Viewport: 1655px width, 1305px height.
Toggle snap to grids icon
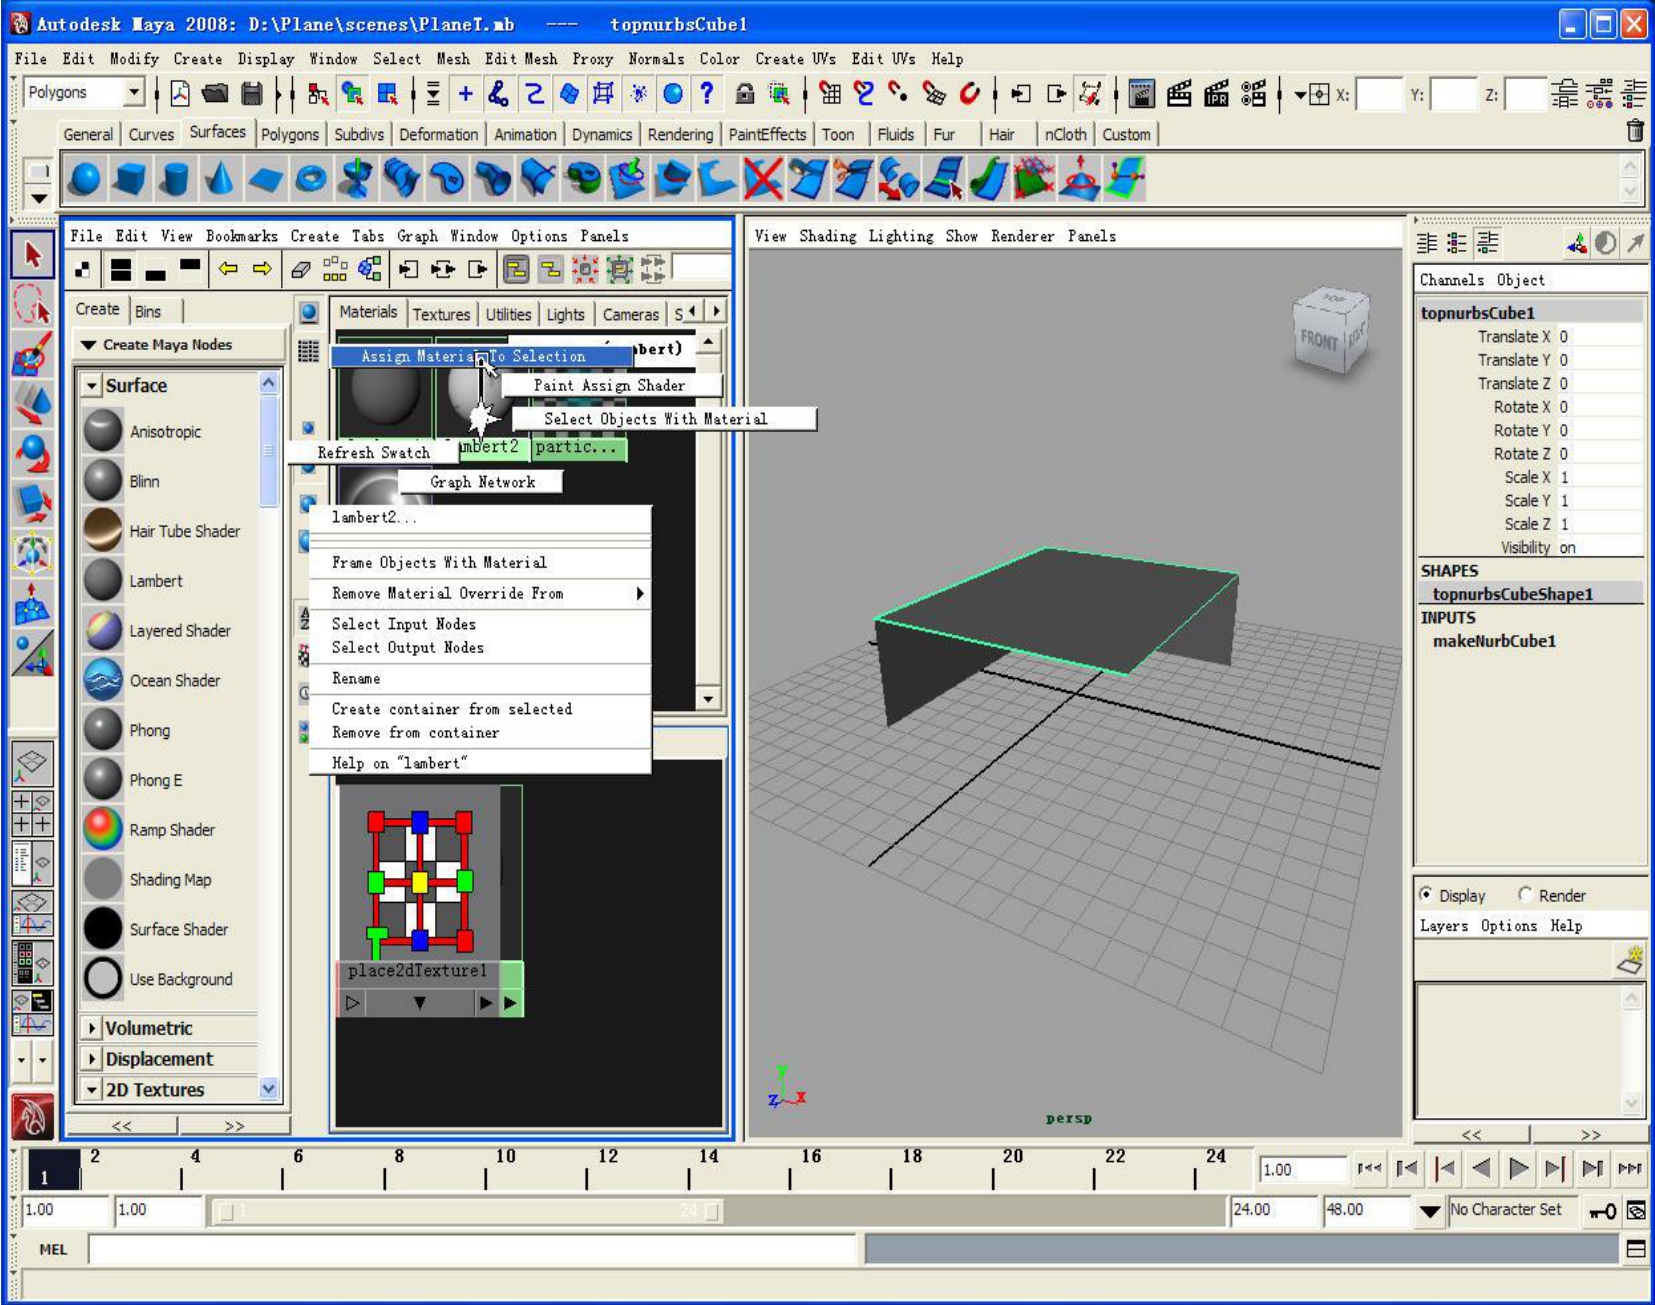click(830, 94)
